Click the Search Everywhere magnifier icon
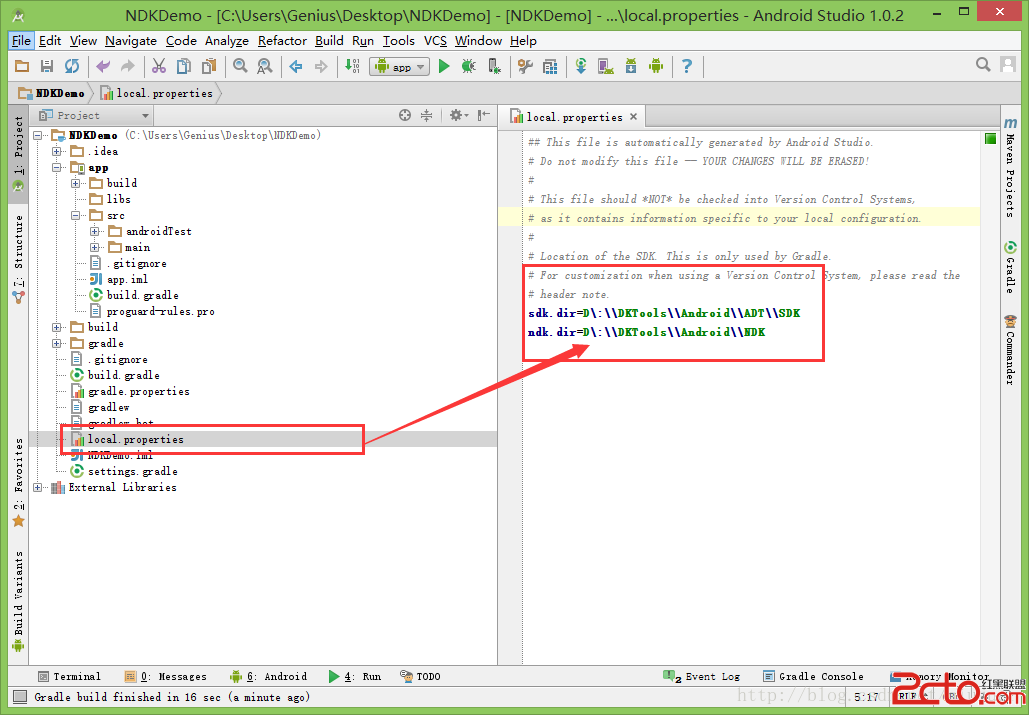 (983, 65)
